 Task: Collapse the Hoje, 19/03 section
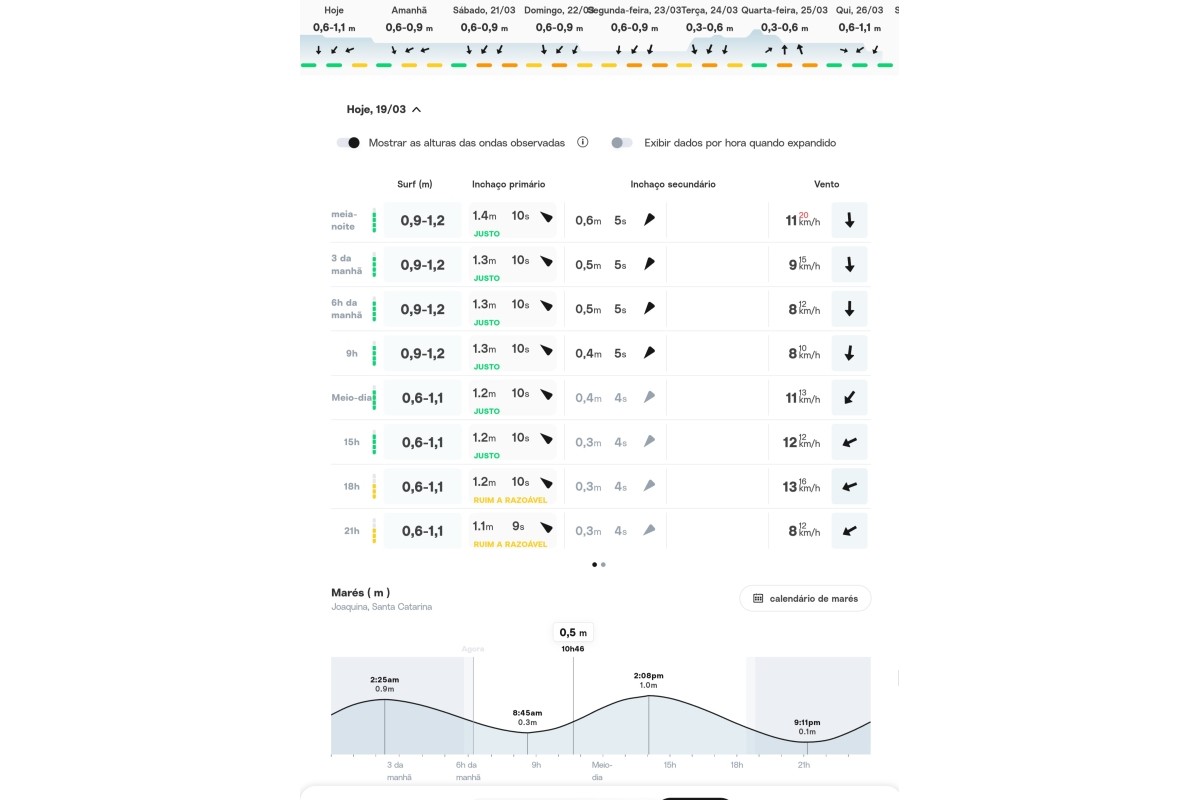[x=416, y=109]
